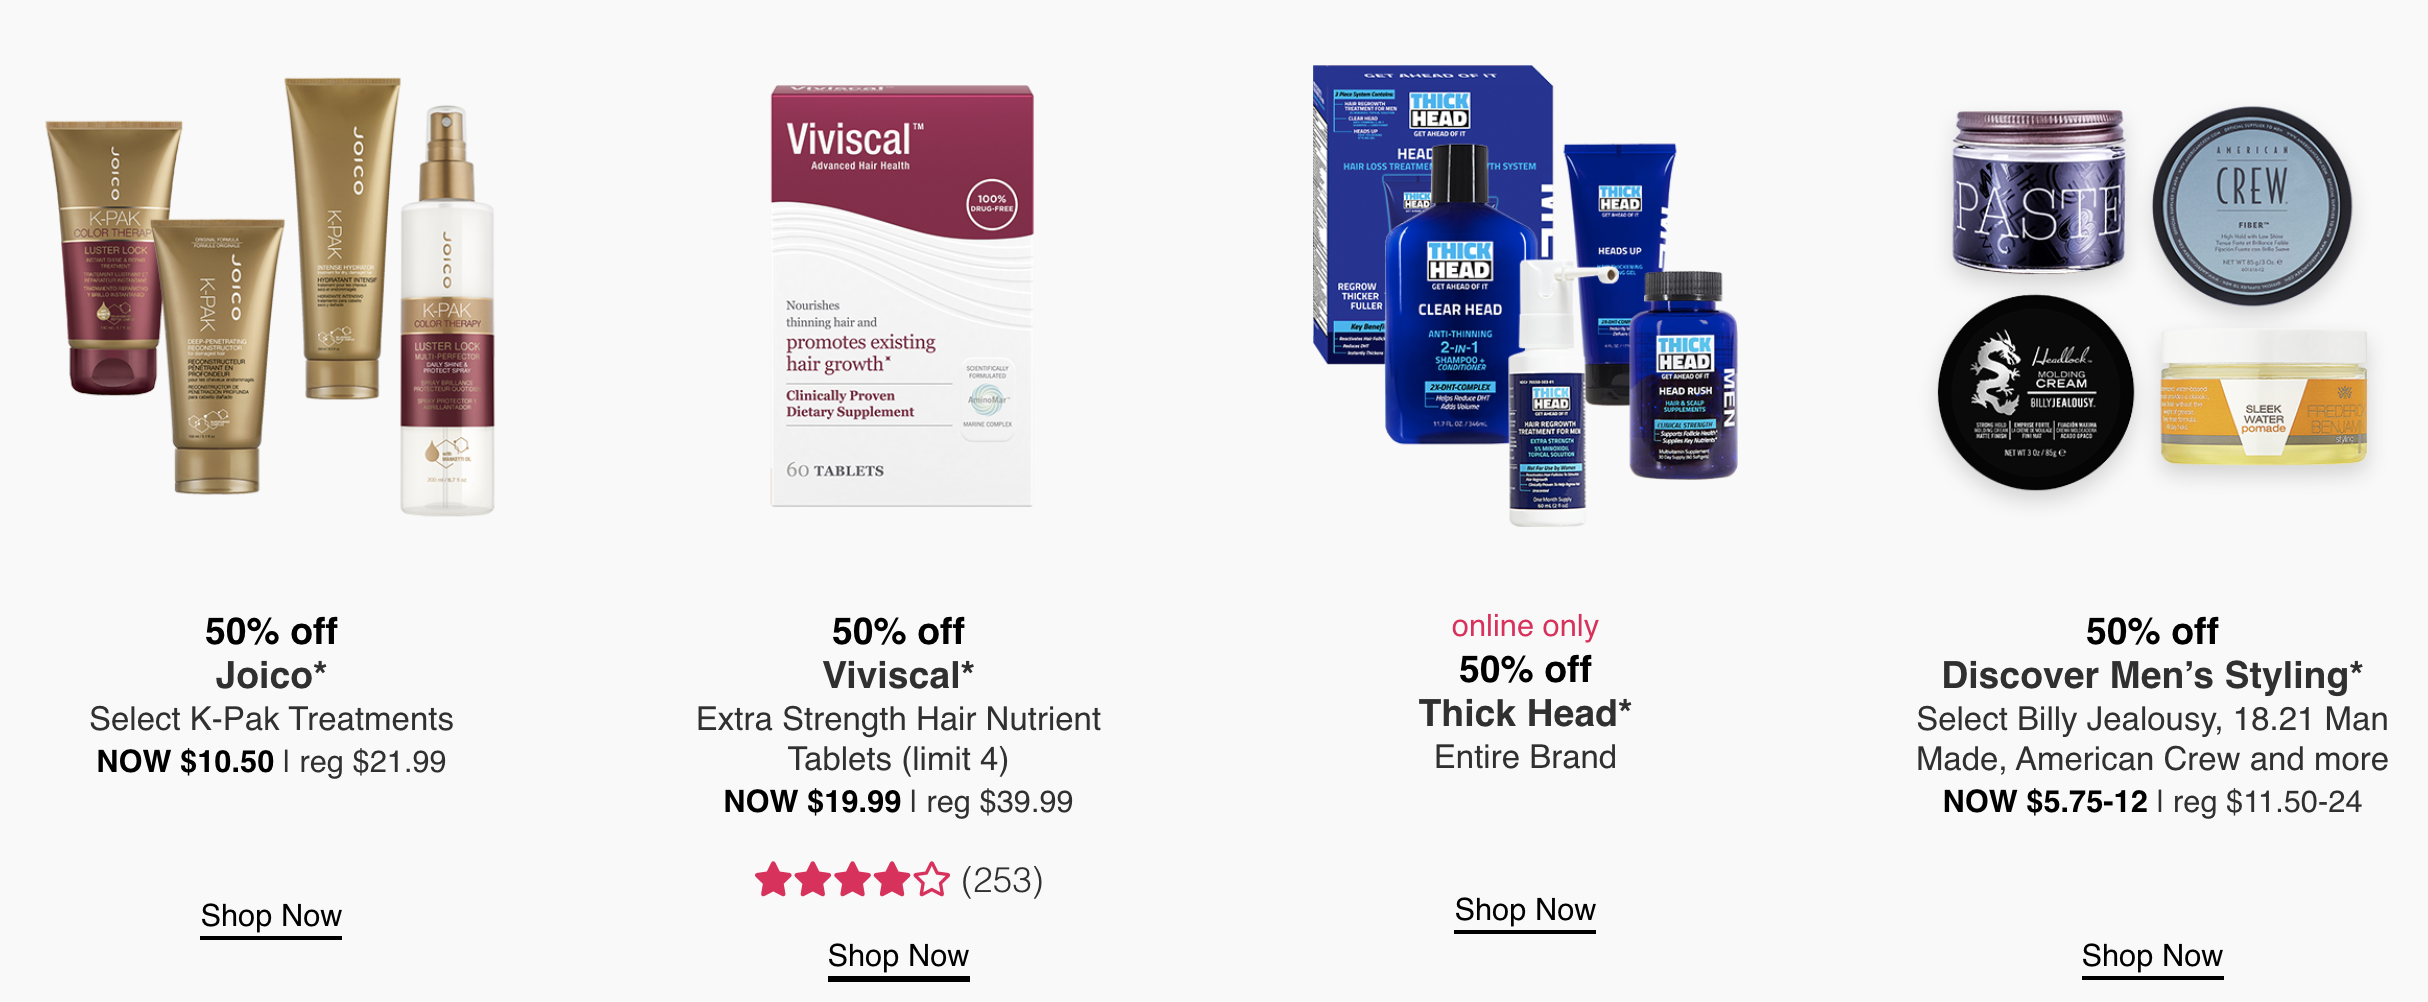This screenshot has height=1002, width=2428.
Task: Click the Joico K-Pak spray bottle
Action: click(x=447, y=311)
